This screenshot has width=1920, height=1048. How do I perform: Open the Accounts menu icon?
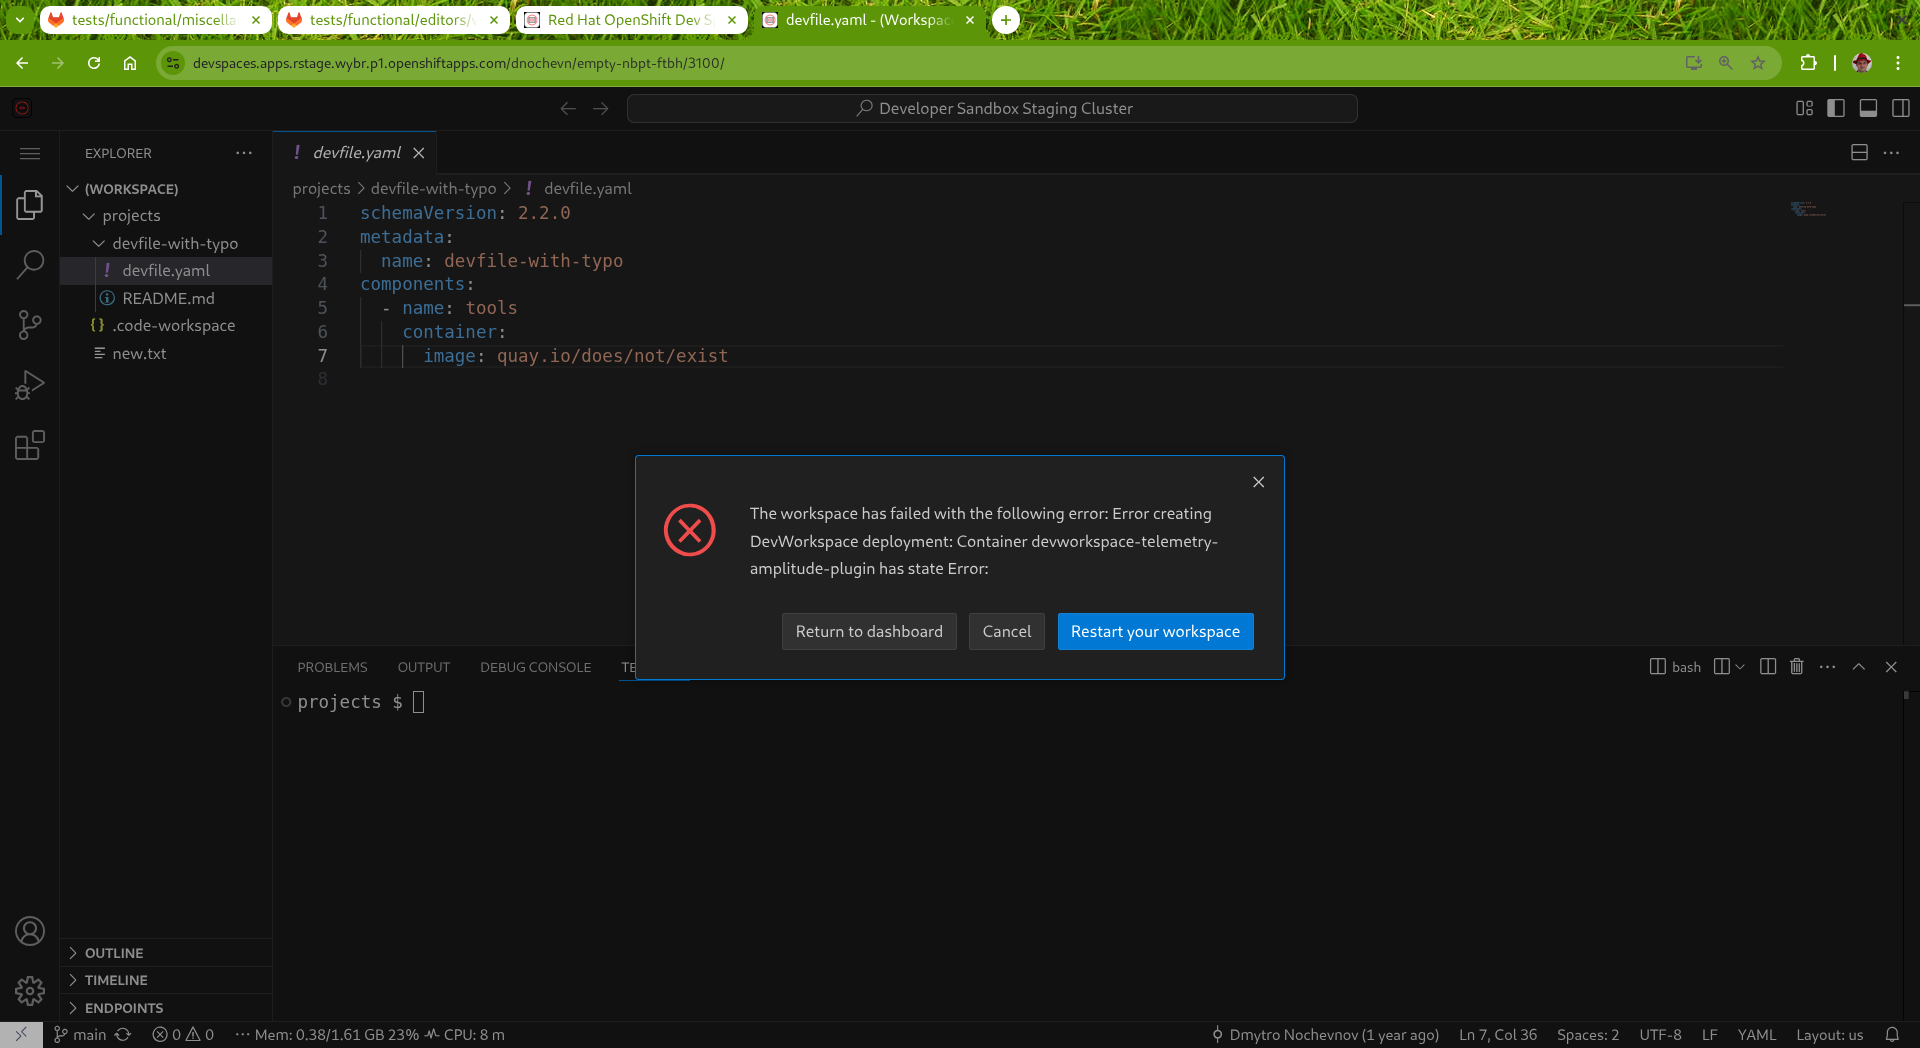(30, 931)
